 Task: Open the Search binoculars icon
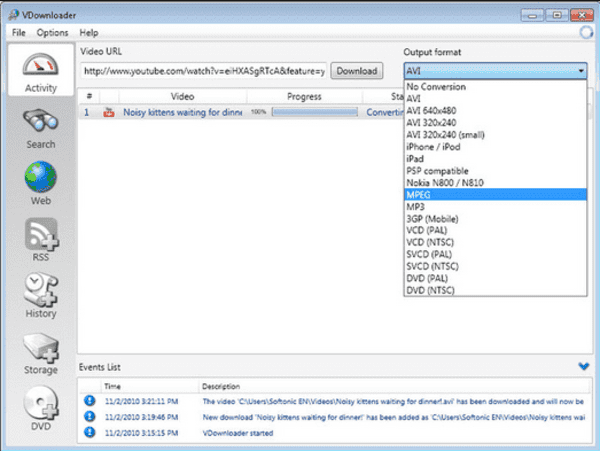[41, 127]
